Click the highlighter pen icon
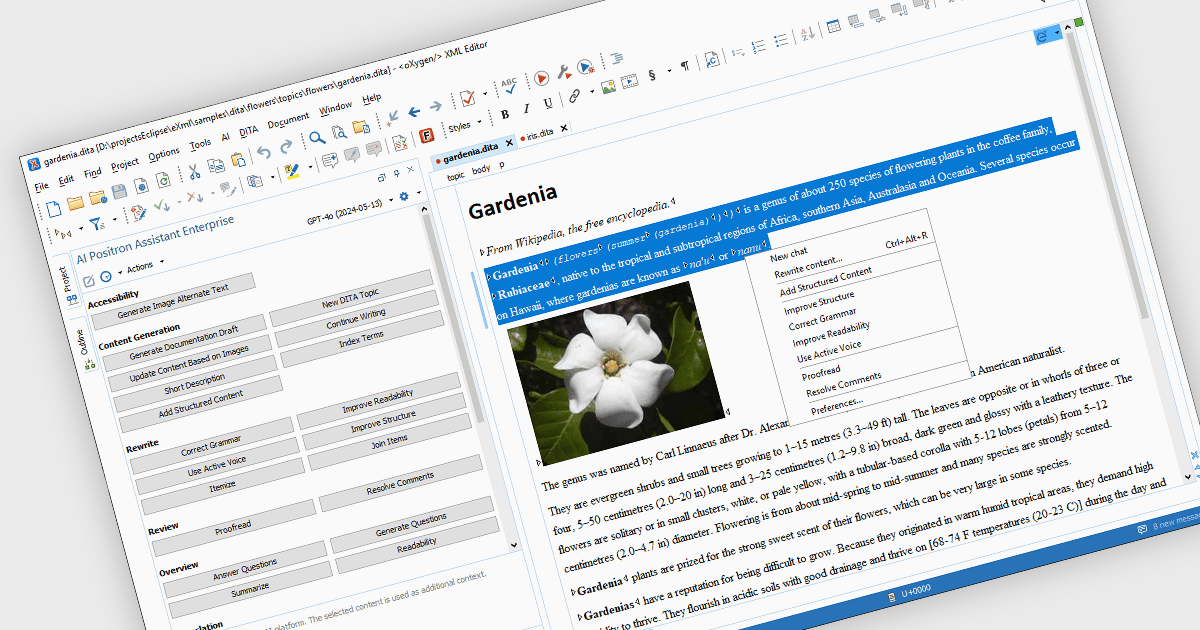 point(292,171)
